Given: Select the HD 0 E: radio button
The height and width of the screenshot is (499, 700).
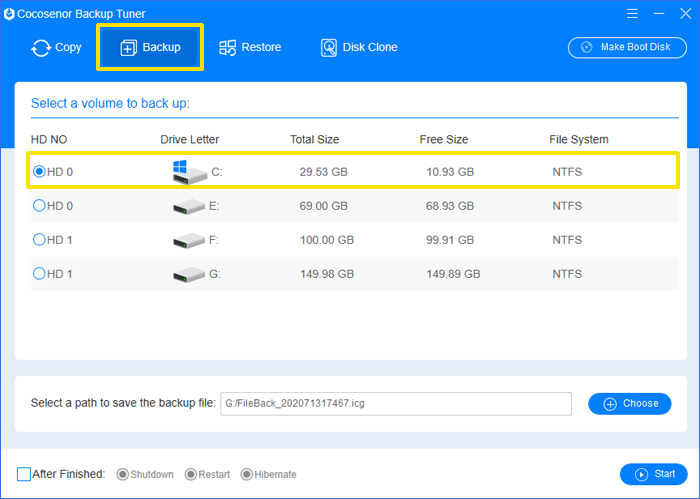Looking at the screenshot, I should (x=39, y=205).
